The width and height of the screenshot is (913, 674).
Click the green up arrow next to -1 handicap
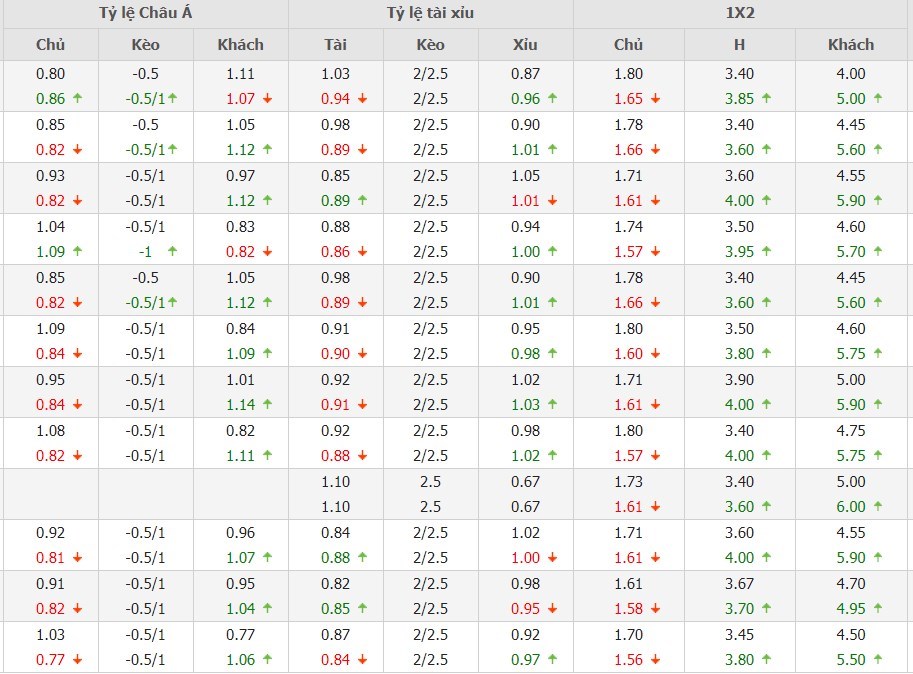[173, 252]
